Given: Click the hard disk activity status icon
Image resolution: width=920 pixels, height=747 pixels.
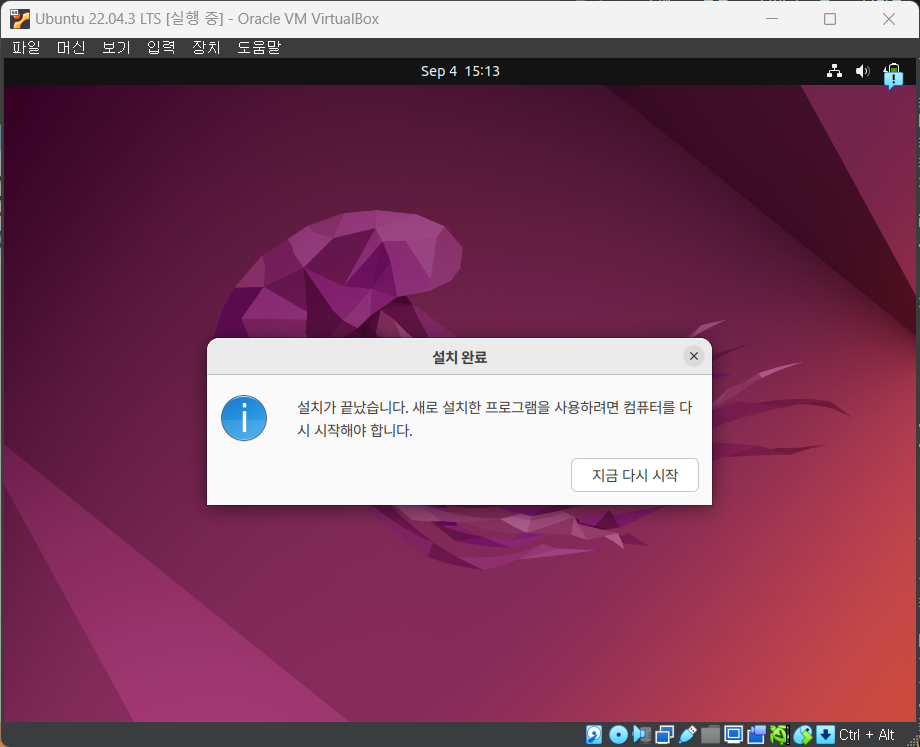Looking at the screenshot, I should click(594, 734).
